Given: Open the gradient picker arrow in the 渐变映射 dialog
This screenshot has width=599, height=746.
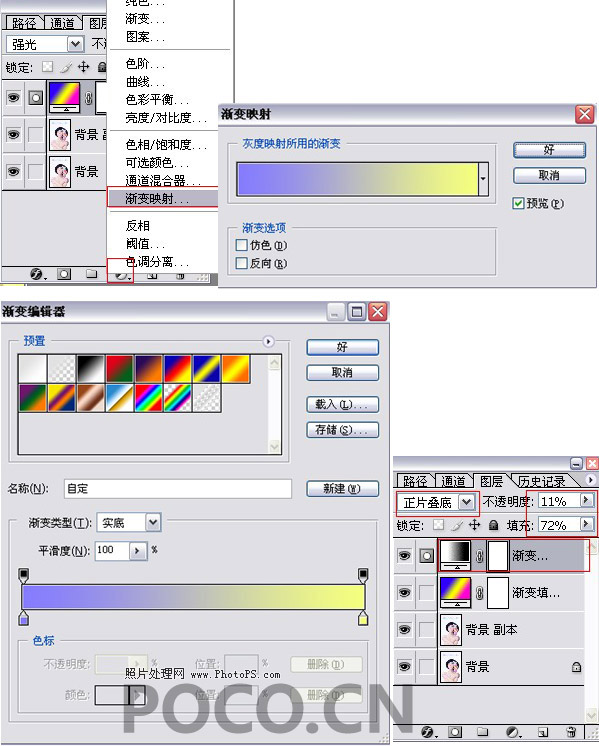Looking at the screenshot, I should coord(483,179).
